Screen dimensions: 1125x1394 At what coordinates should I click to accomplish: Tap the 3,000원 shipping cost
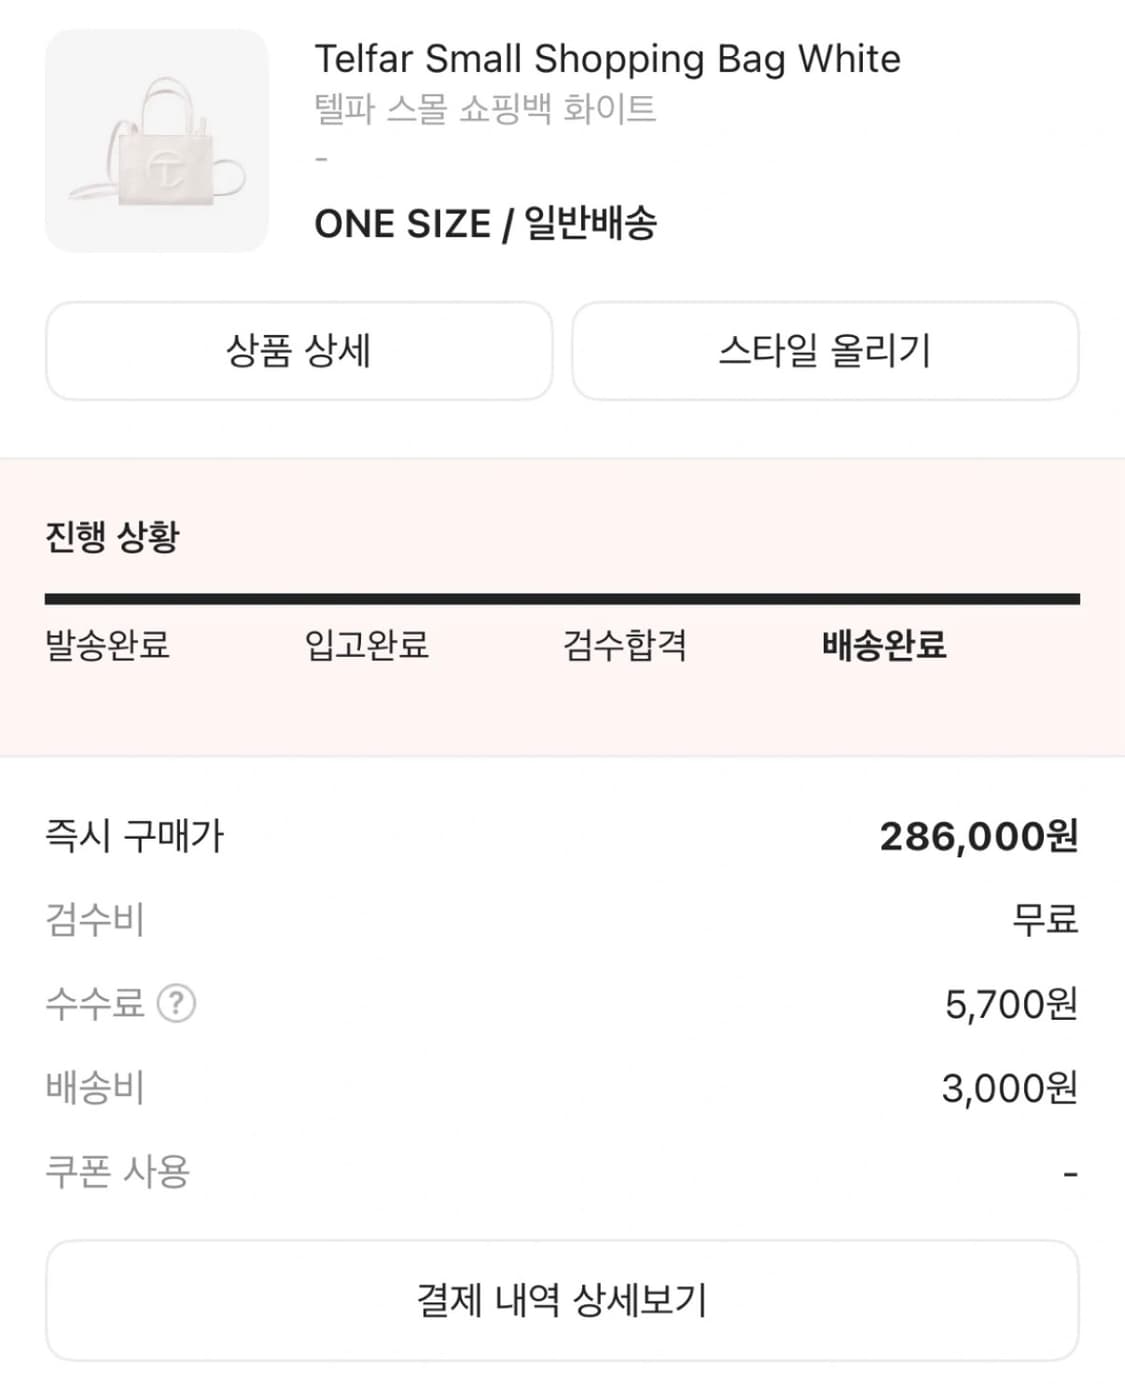point(1009,1087)
